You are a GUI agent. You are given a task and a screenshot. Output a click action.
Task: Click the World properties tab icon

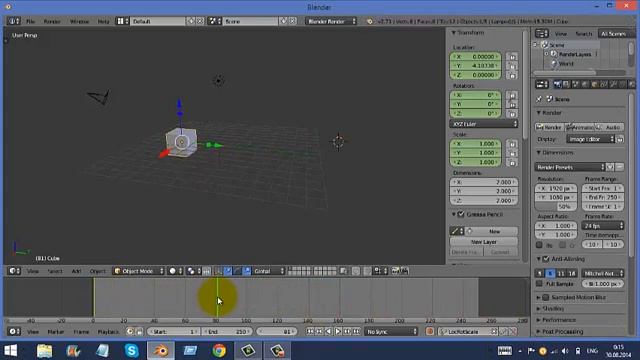[x=585, y=84]
